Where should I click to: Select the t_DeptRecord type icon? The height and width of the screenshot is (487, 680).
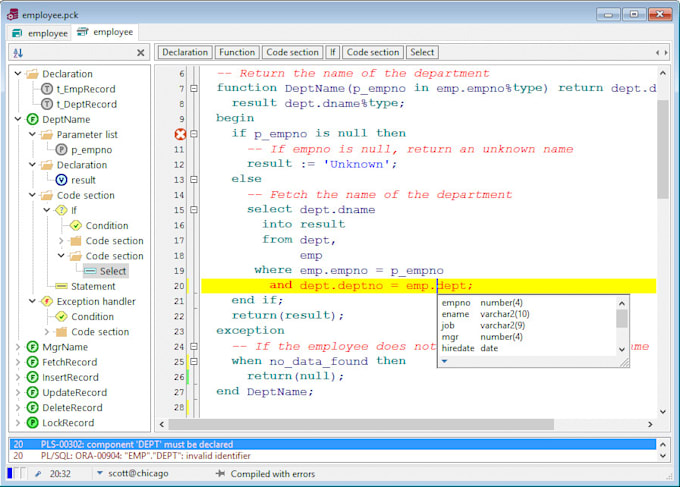coord(47,104)
